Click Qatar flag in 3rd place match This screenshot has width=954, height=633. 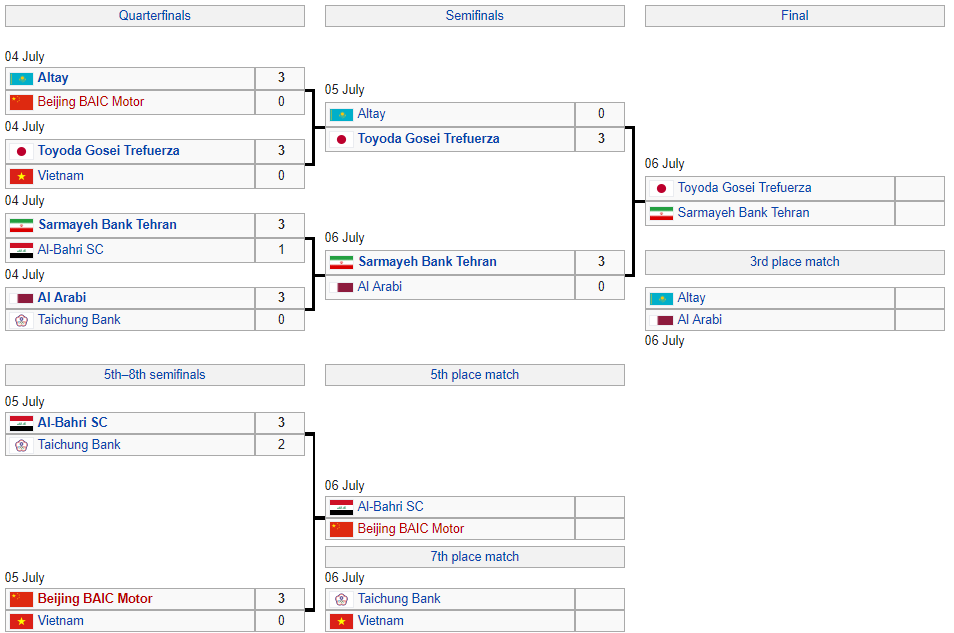coord(661,320)
